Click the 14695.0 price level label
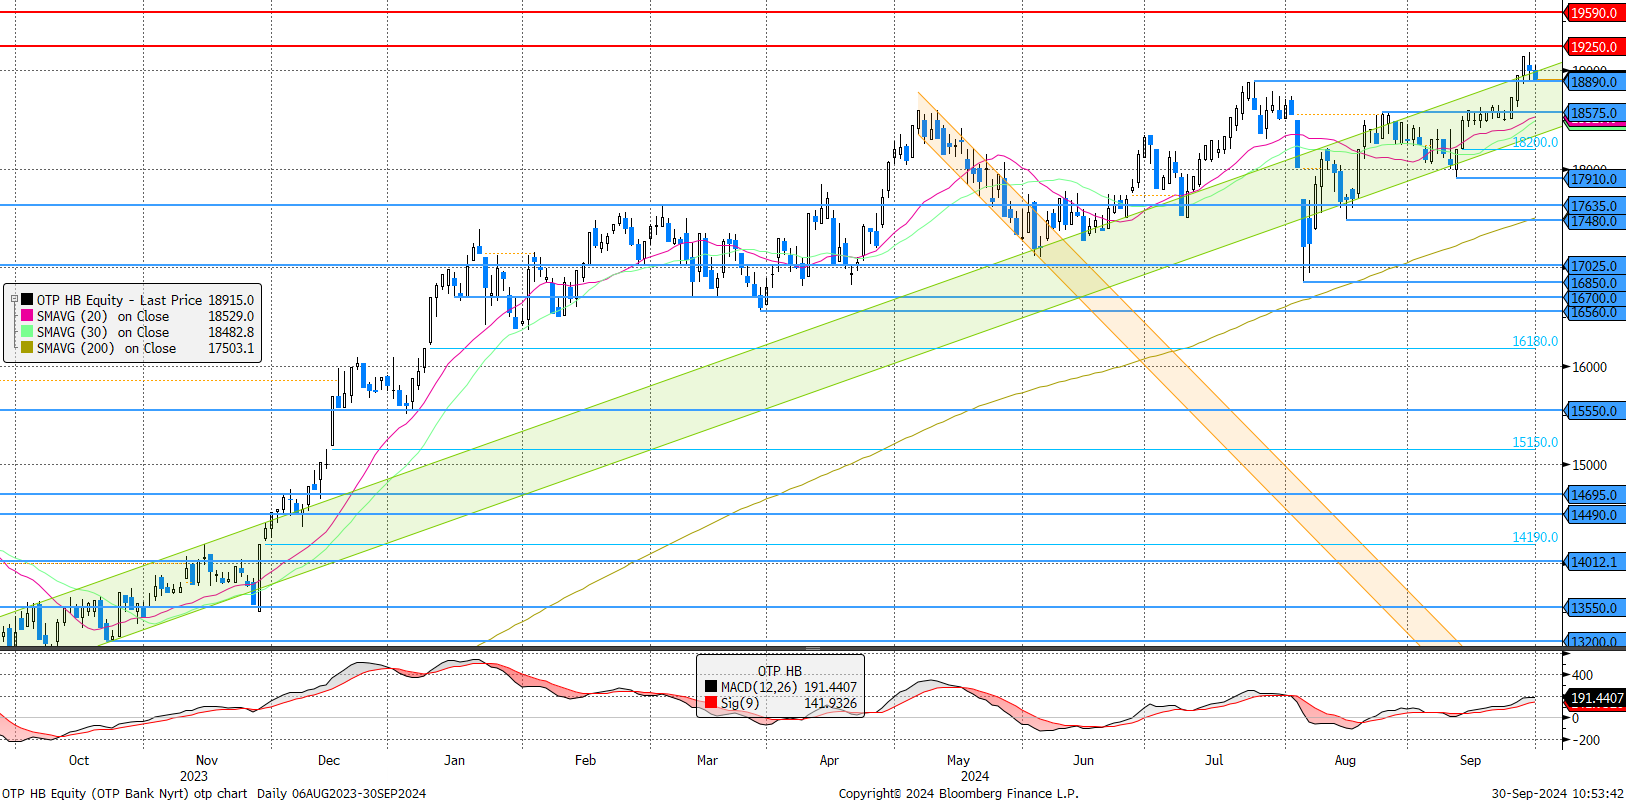Screen dimensions: 1626x802 tap(1594, 495)
